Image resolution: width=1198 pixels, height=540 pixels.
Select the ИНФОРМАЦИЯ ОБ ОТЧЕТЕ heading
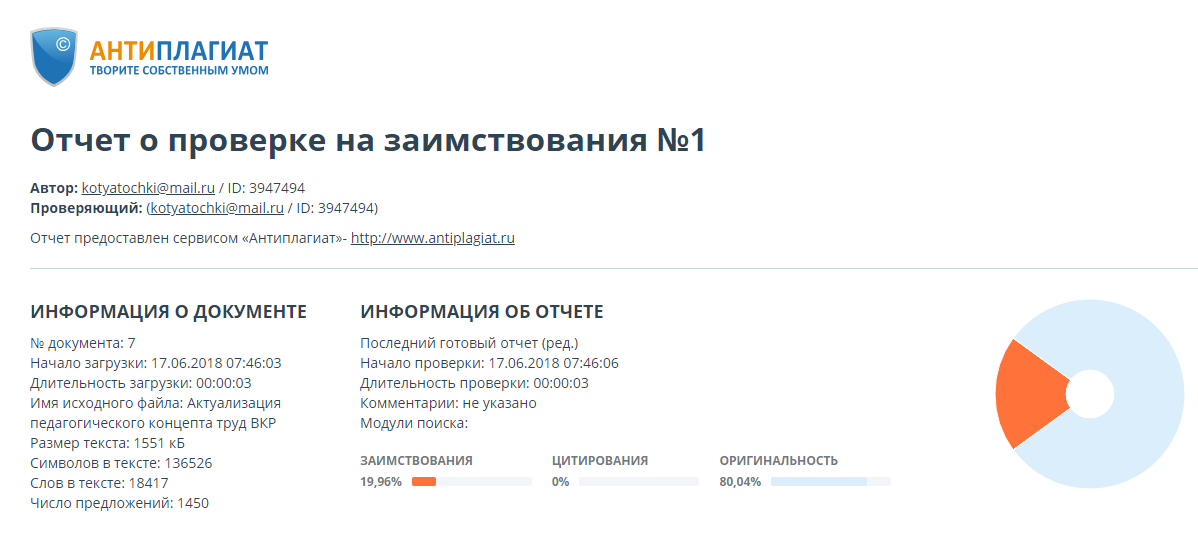[481, 312]
